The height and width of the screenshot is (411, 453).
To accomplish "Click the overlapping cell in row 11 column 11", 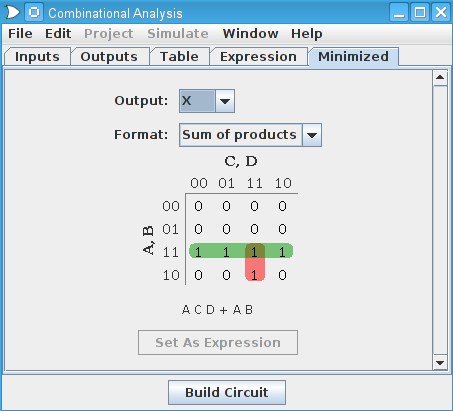I will [x=254, y=252].
